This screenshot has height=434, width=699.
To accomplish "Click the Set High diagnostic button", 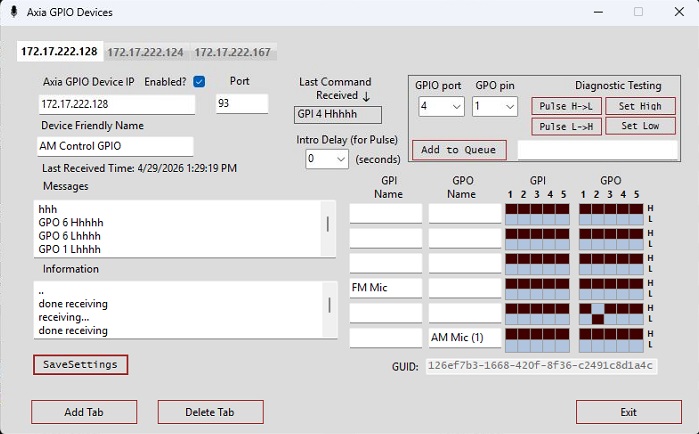I will point(640,106).
